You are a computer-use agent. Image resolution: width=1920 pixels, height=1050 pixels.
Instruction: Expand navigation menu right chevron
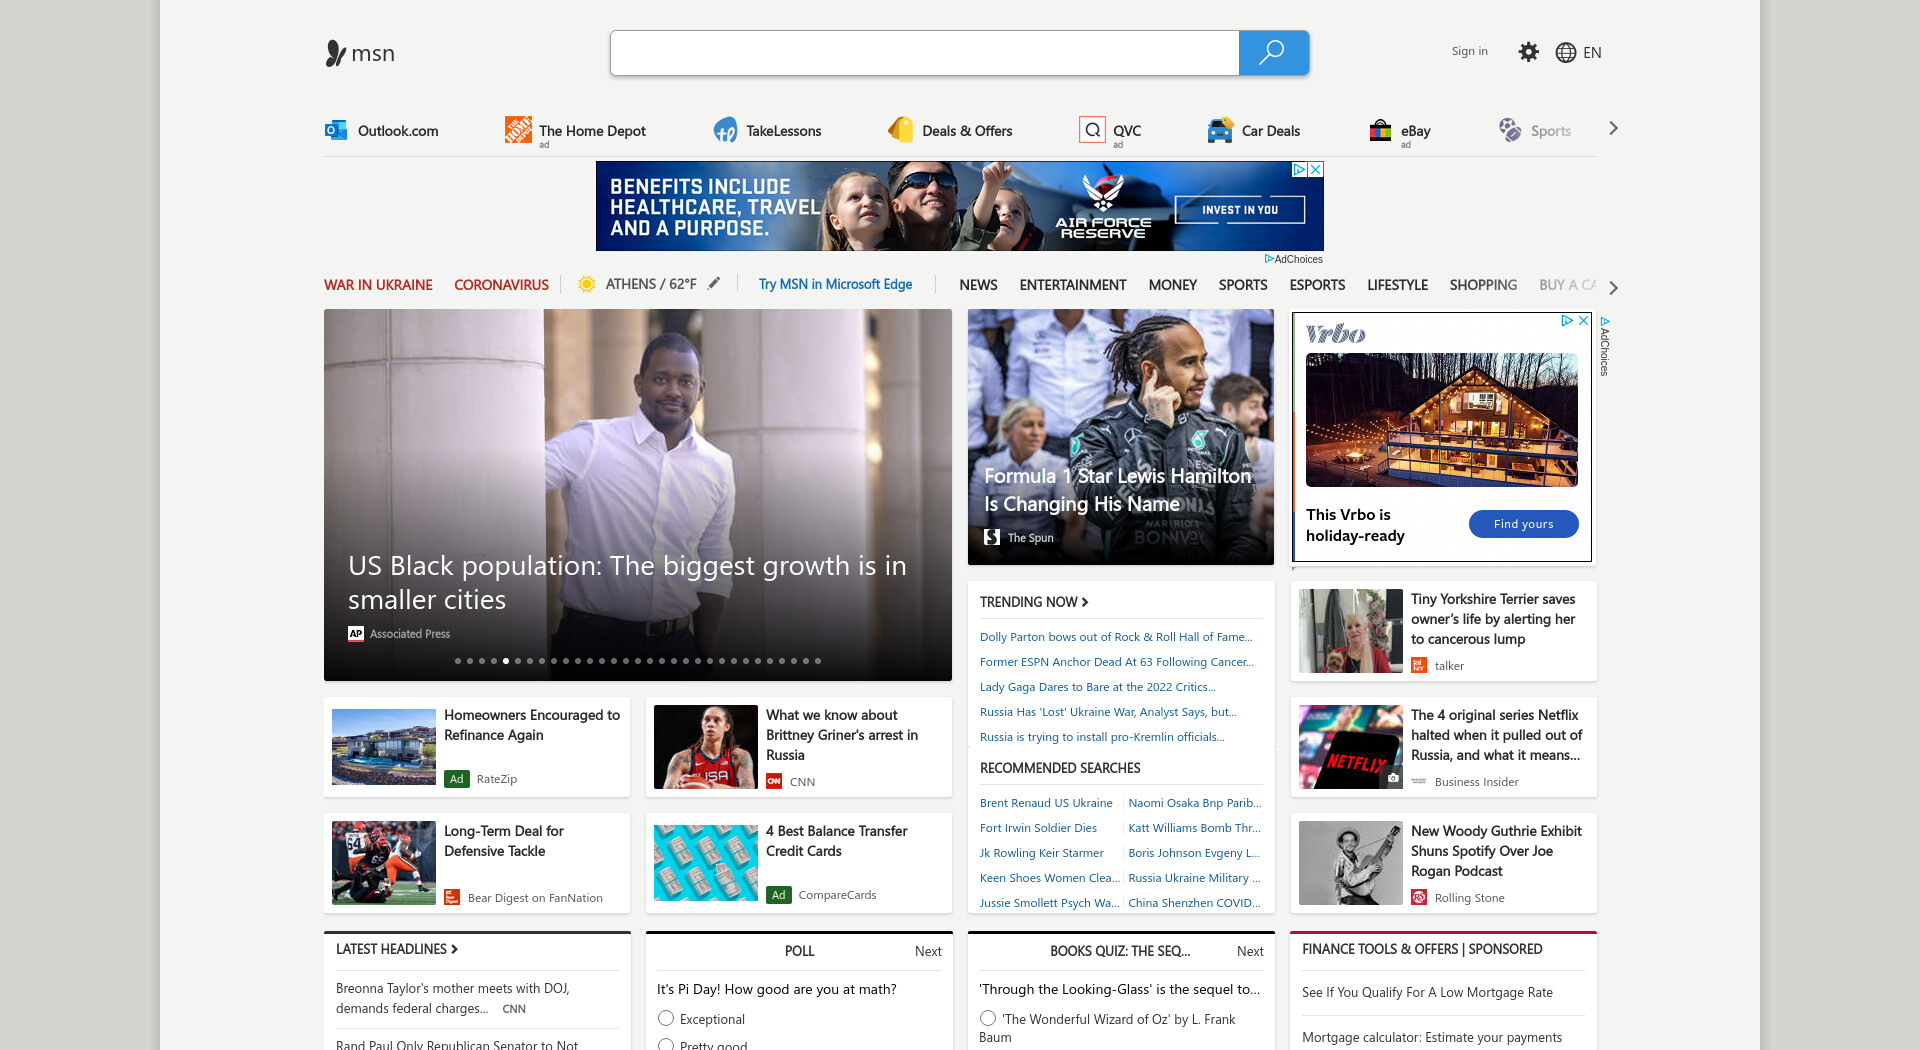tap(1613, 287)
